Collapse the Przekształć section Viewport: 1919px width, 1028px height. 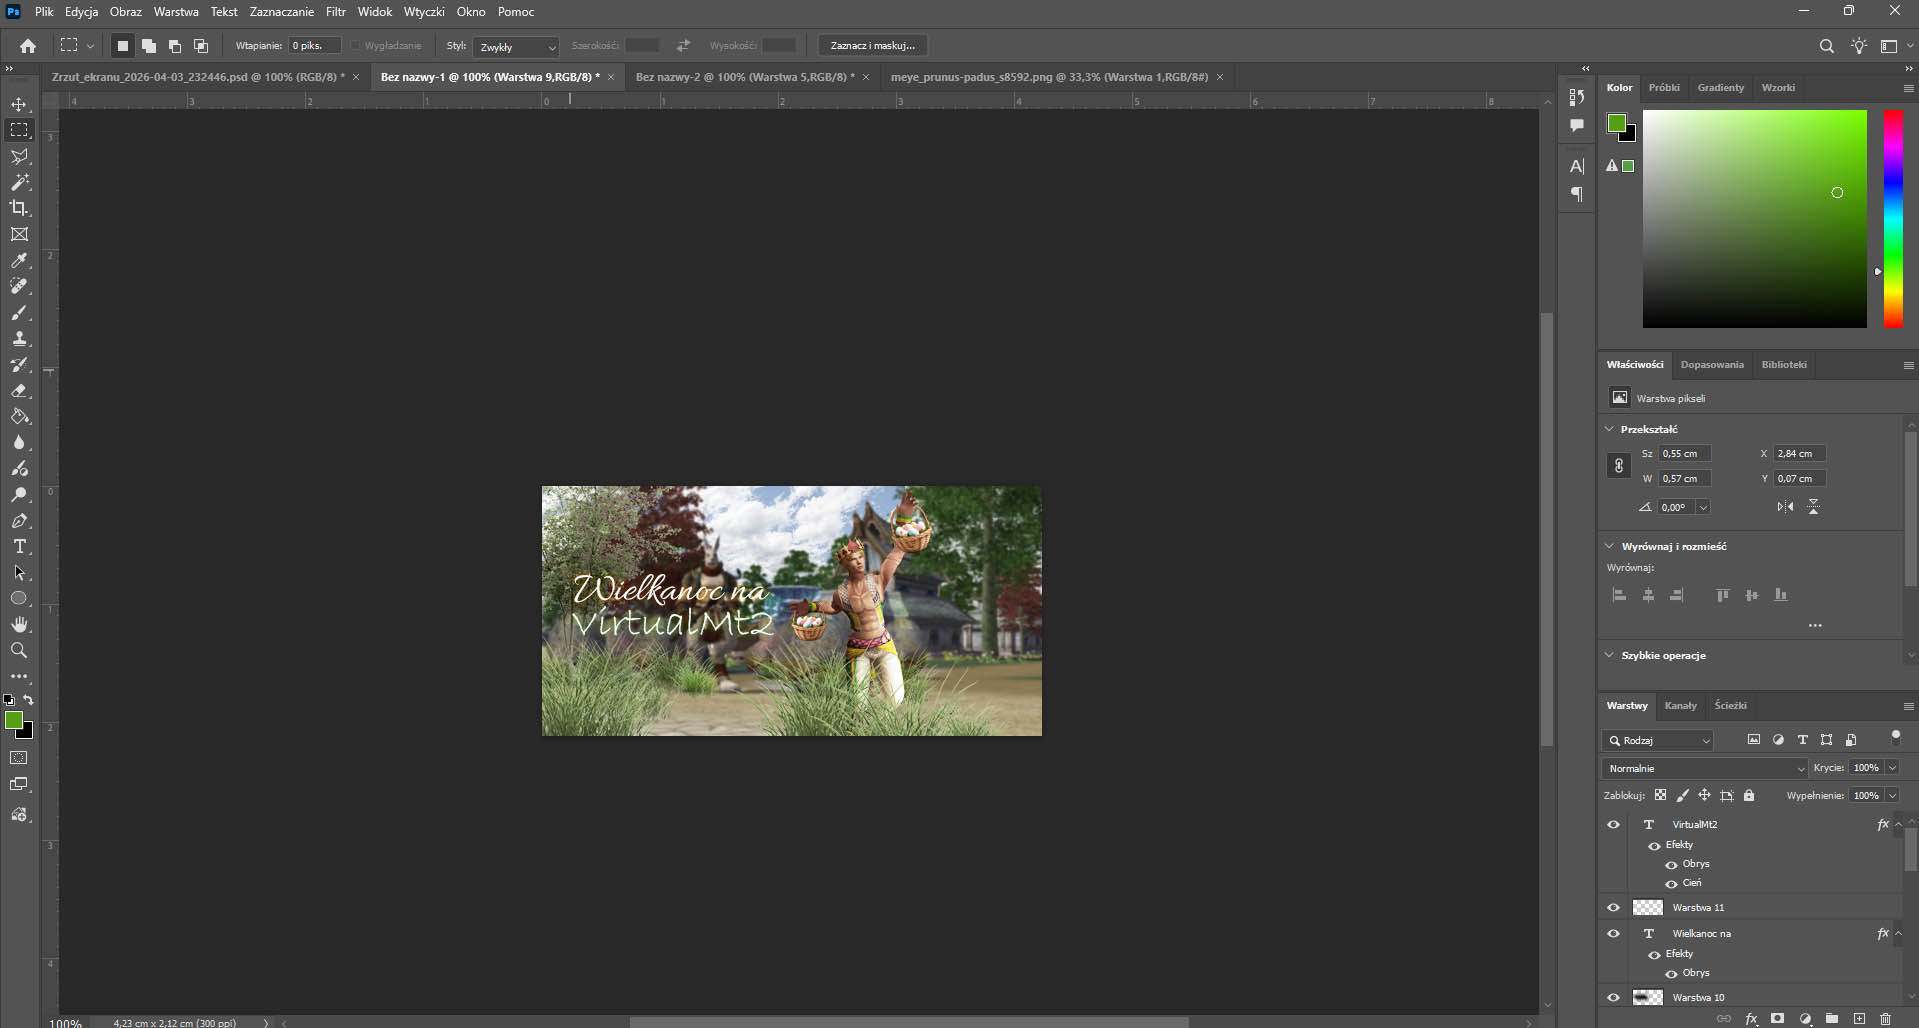(x=1609, y=429)
